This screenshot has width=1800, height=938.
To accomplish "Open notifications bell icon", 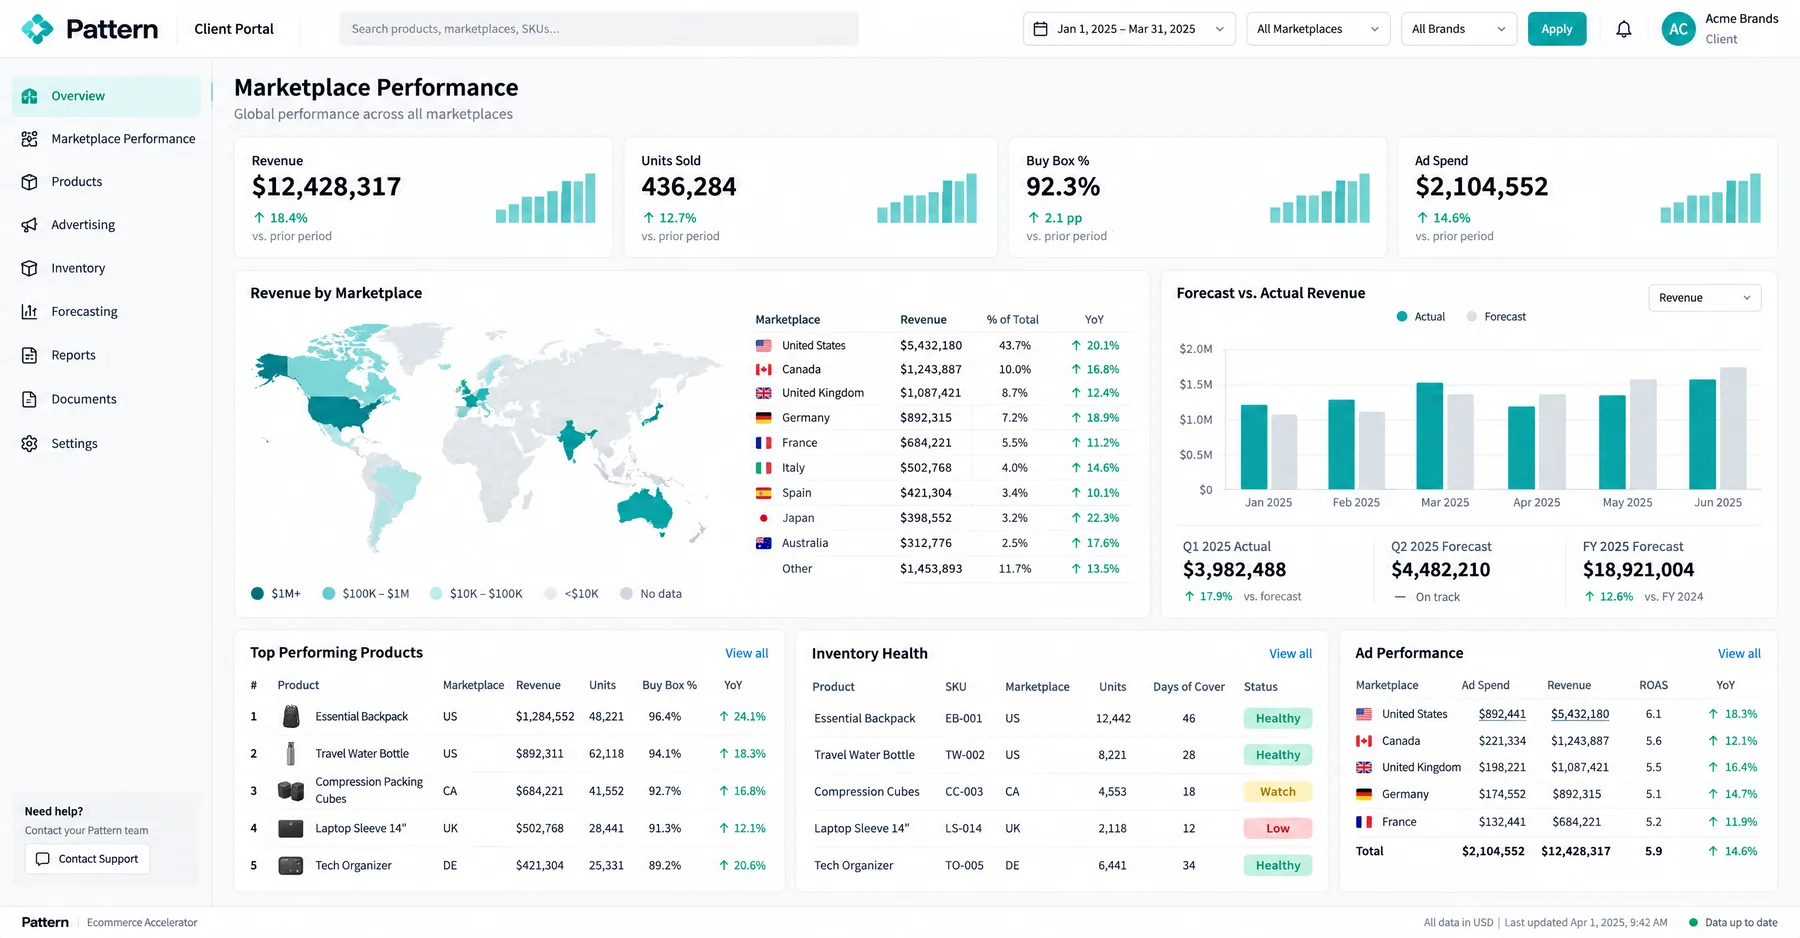I will (x=1624, y=29).
